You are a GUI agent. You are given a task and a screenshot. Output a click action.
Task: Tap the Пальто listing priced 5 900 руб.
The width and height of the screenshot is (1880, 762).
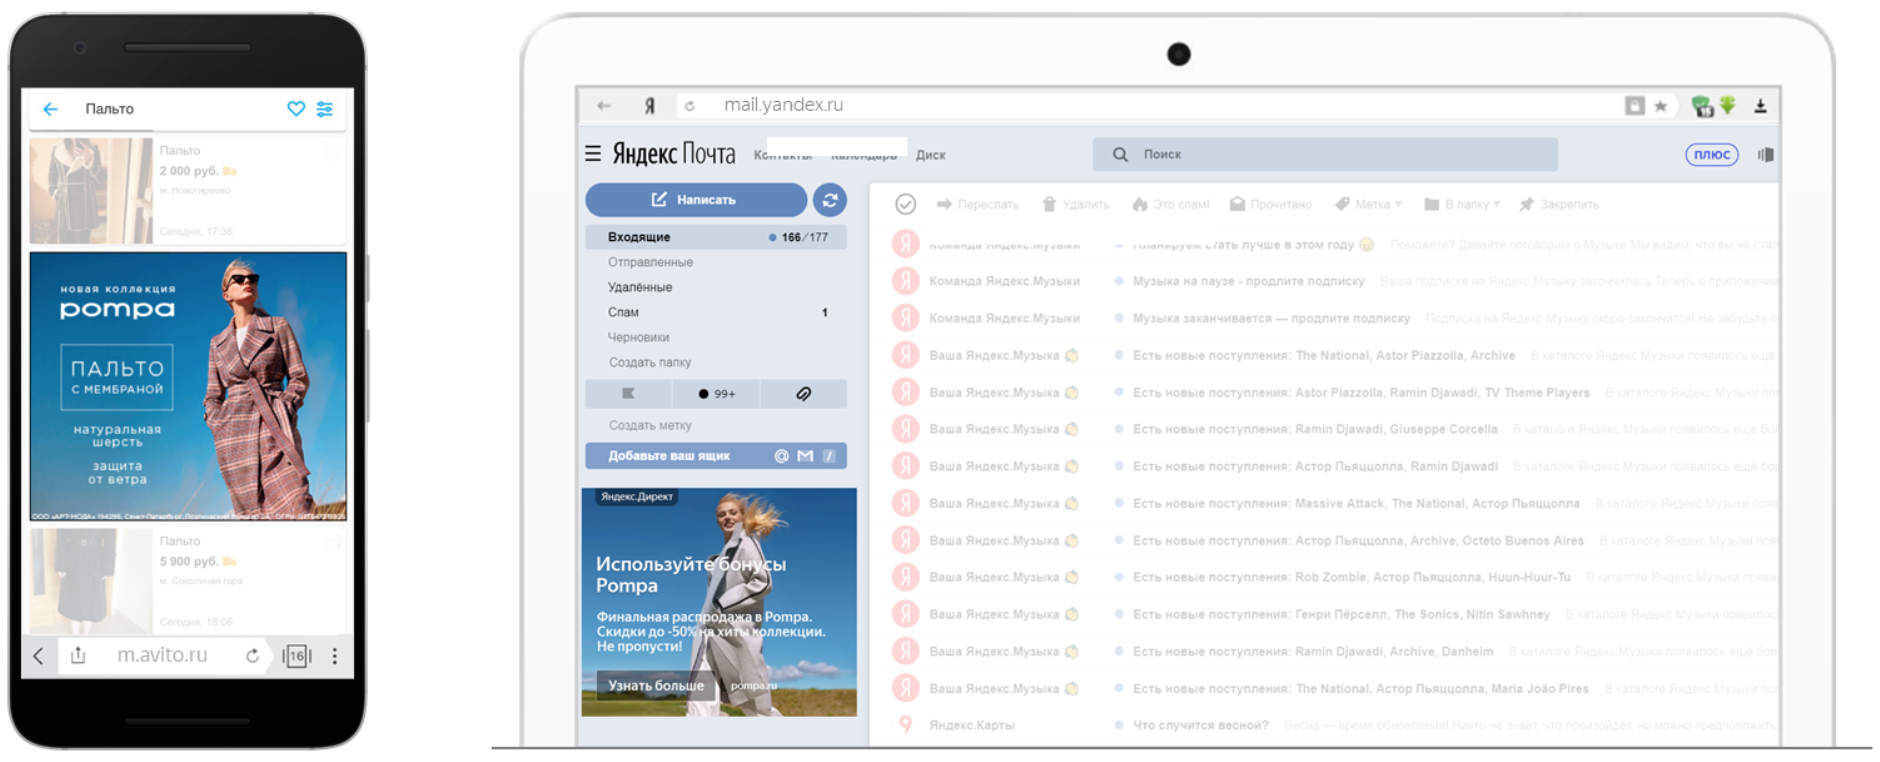pyautogui.click(x=188, y=581)
